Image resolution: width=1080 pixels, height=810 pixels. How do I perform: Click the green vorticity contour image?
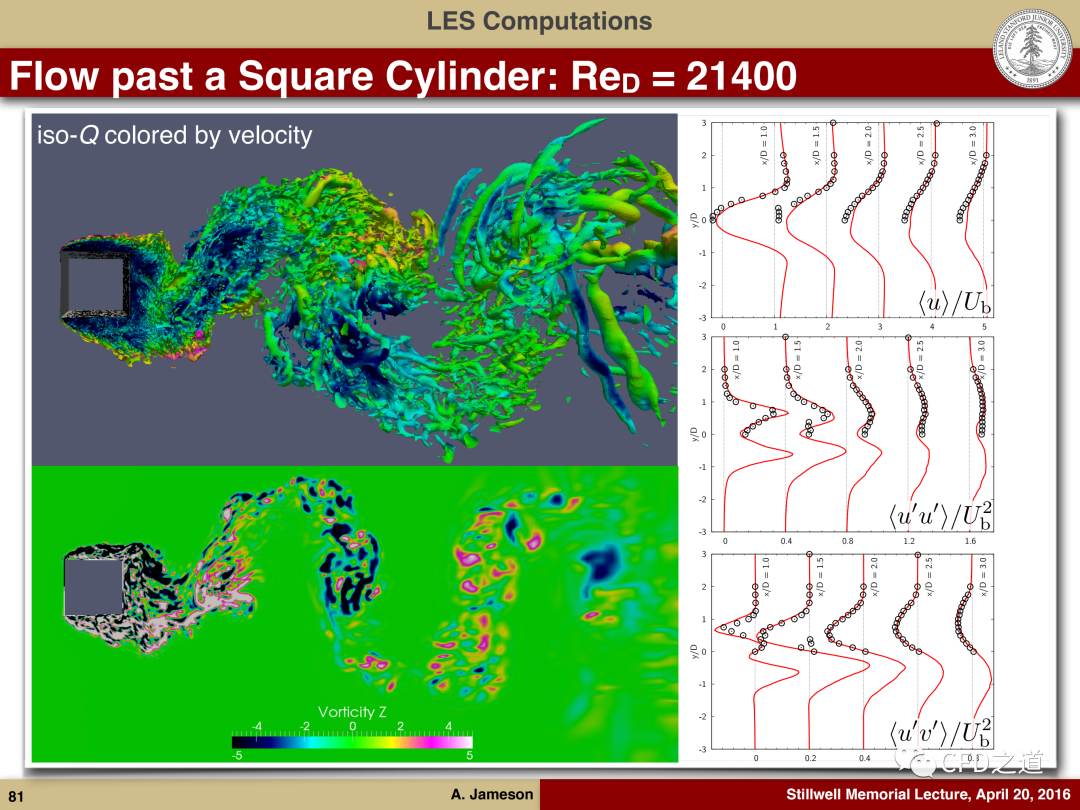355,614
